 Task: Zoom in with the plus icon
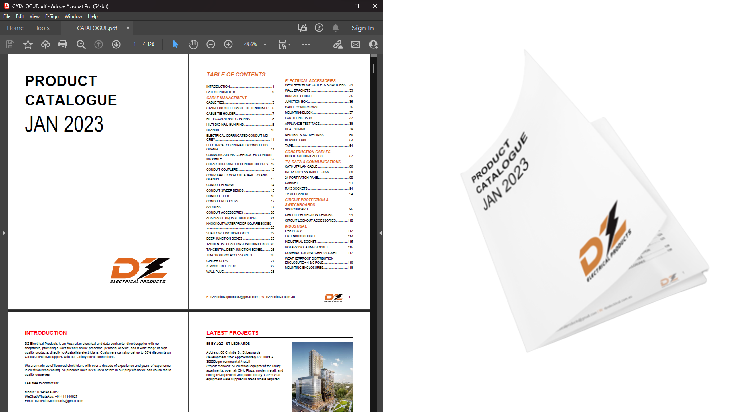(x=228, y=45)
